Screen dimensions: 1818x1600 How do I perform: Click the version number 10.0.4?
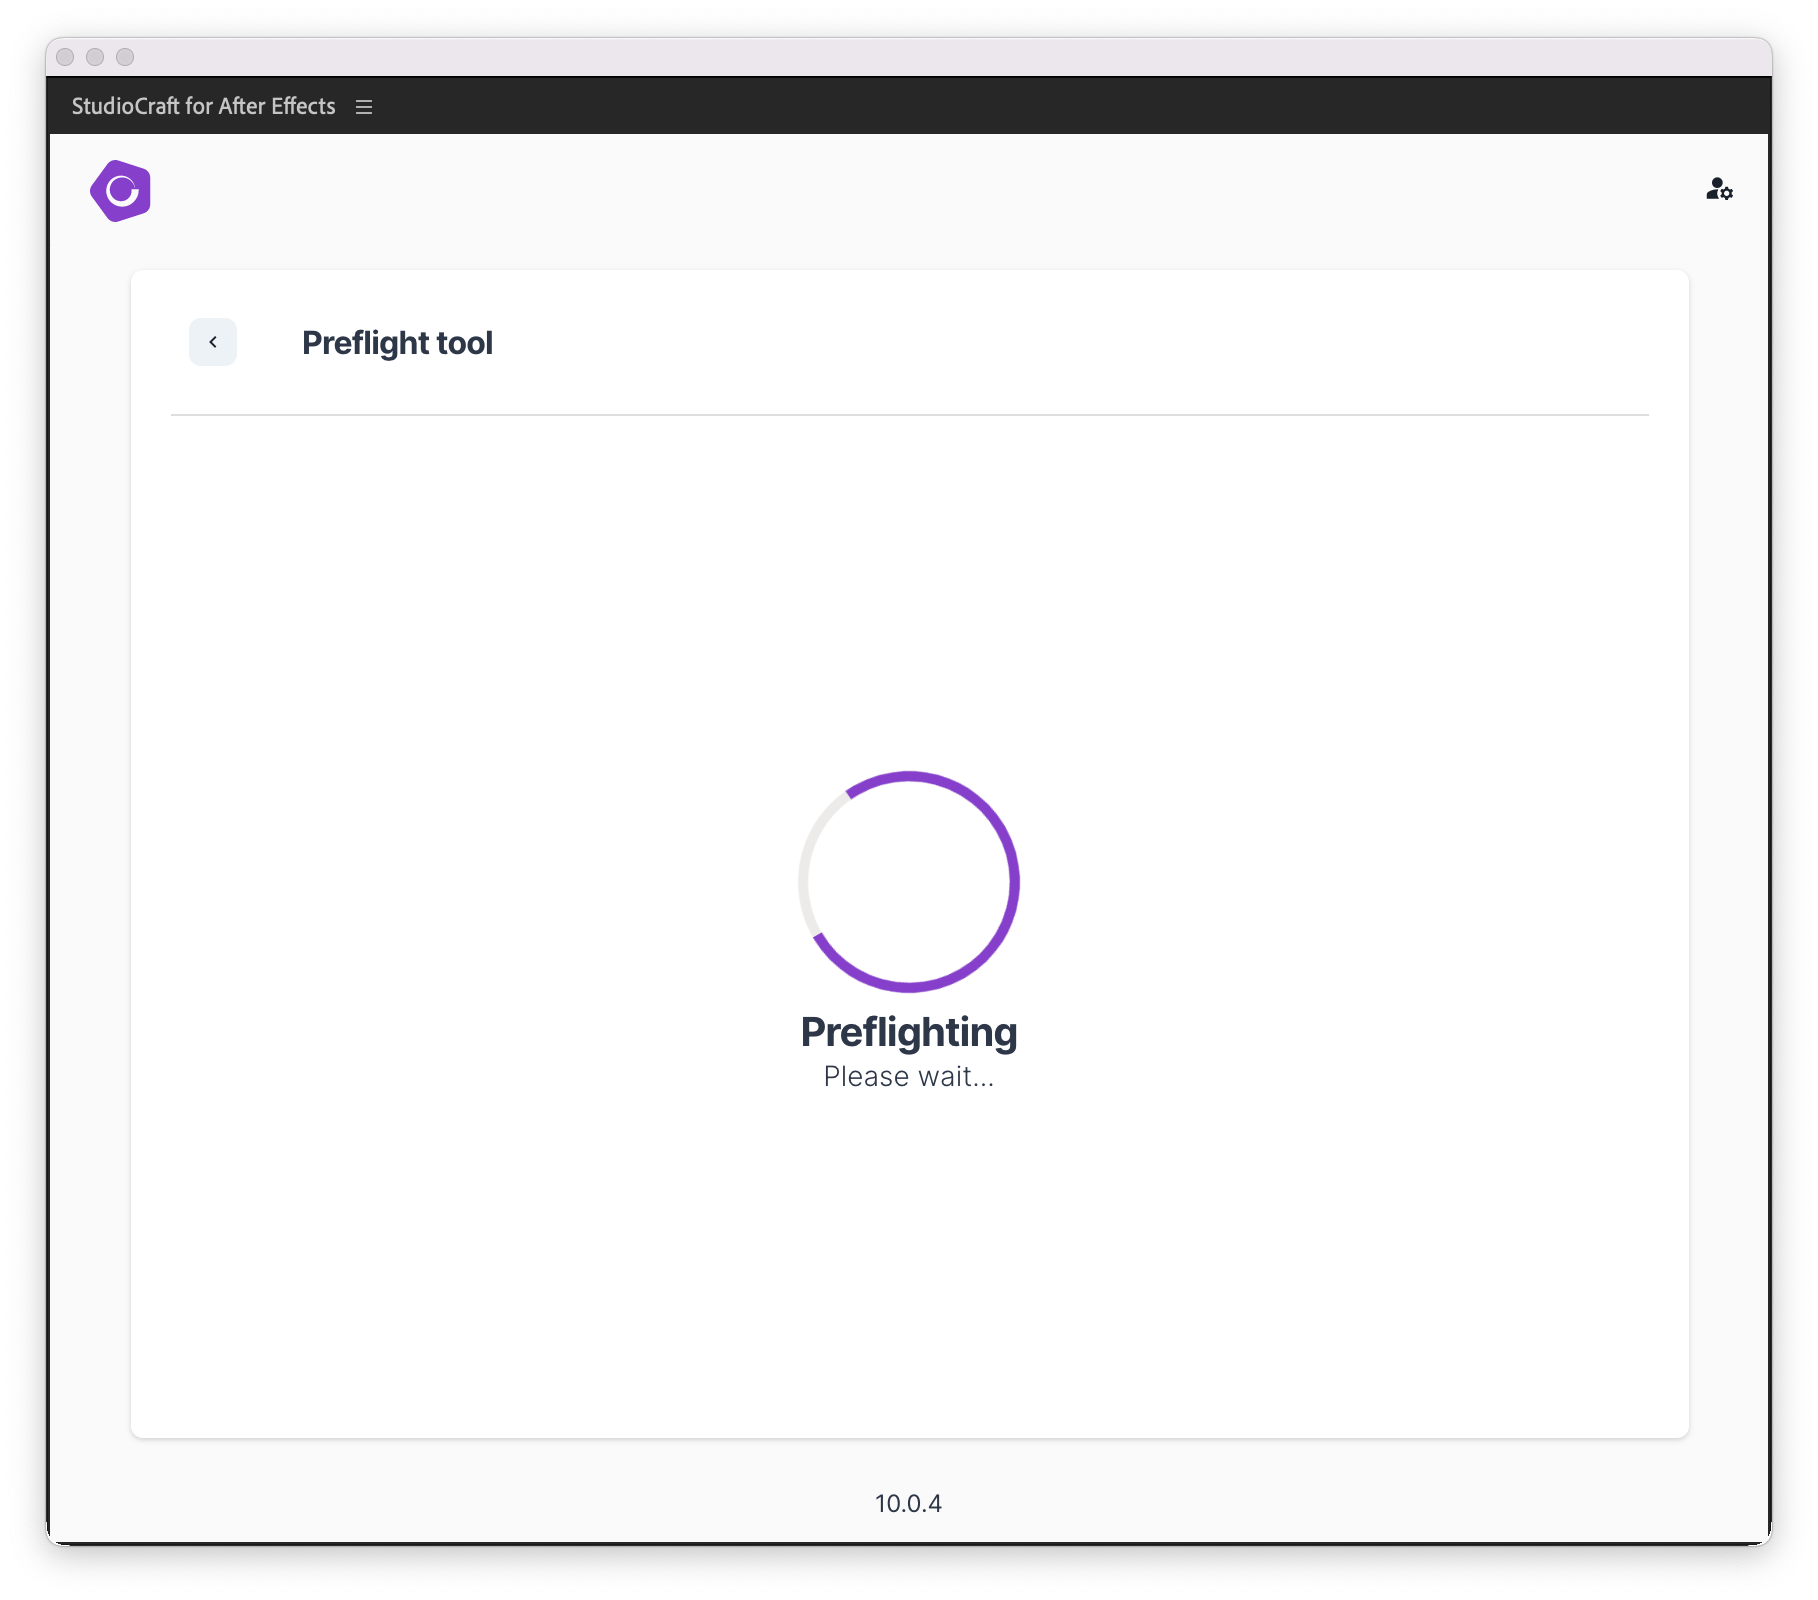pyautogui.click(x=908, y=1504)
